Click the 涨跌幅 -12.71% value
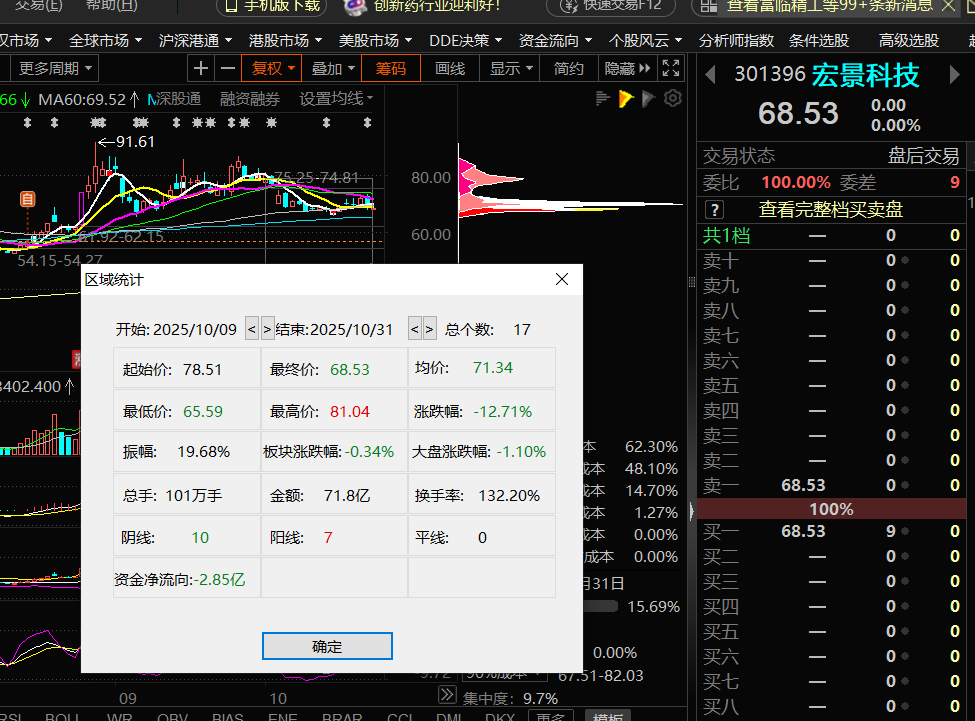Image resolution: width=975 pixels, height=721 pixels. click(x=502, y=411)
